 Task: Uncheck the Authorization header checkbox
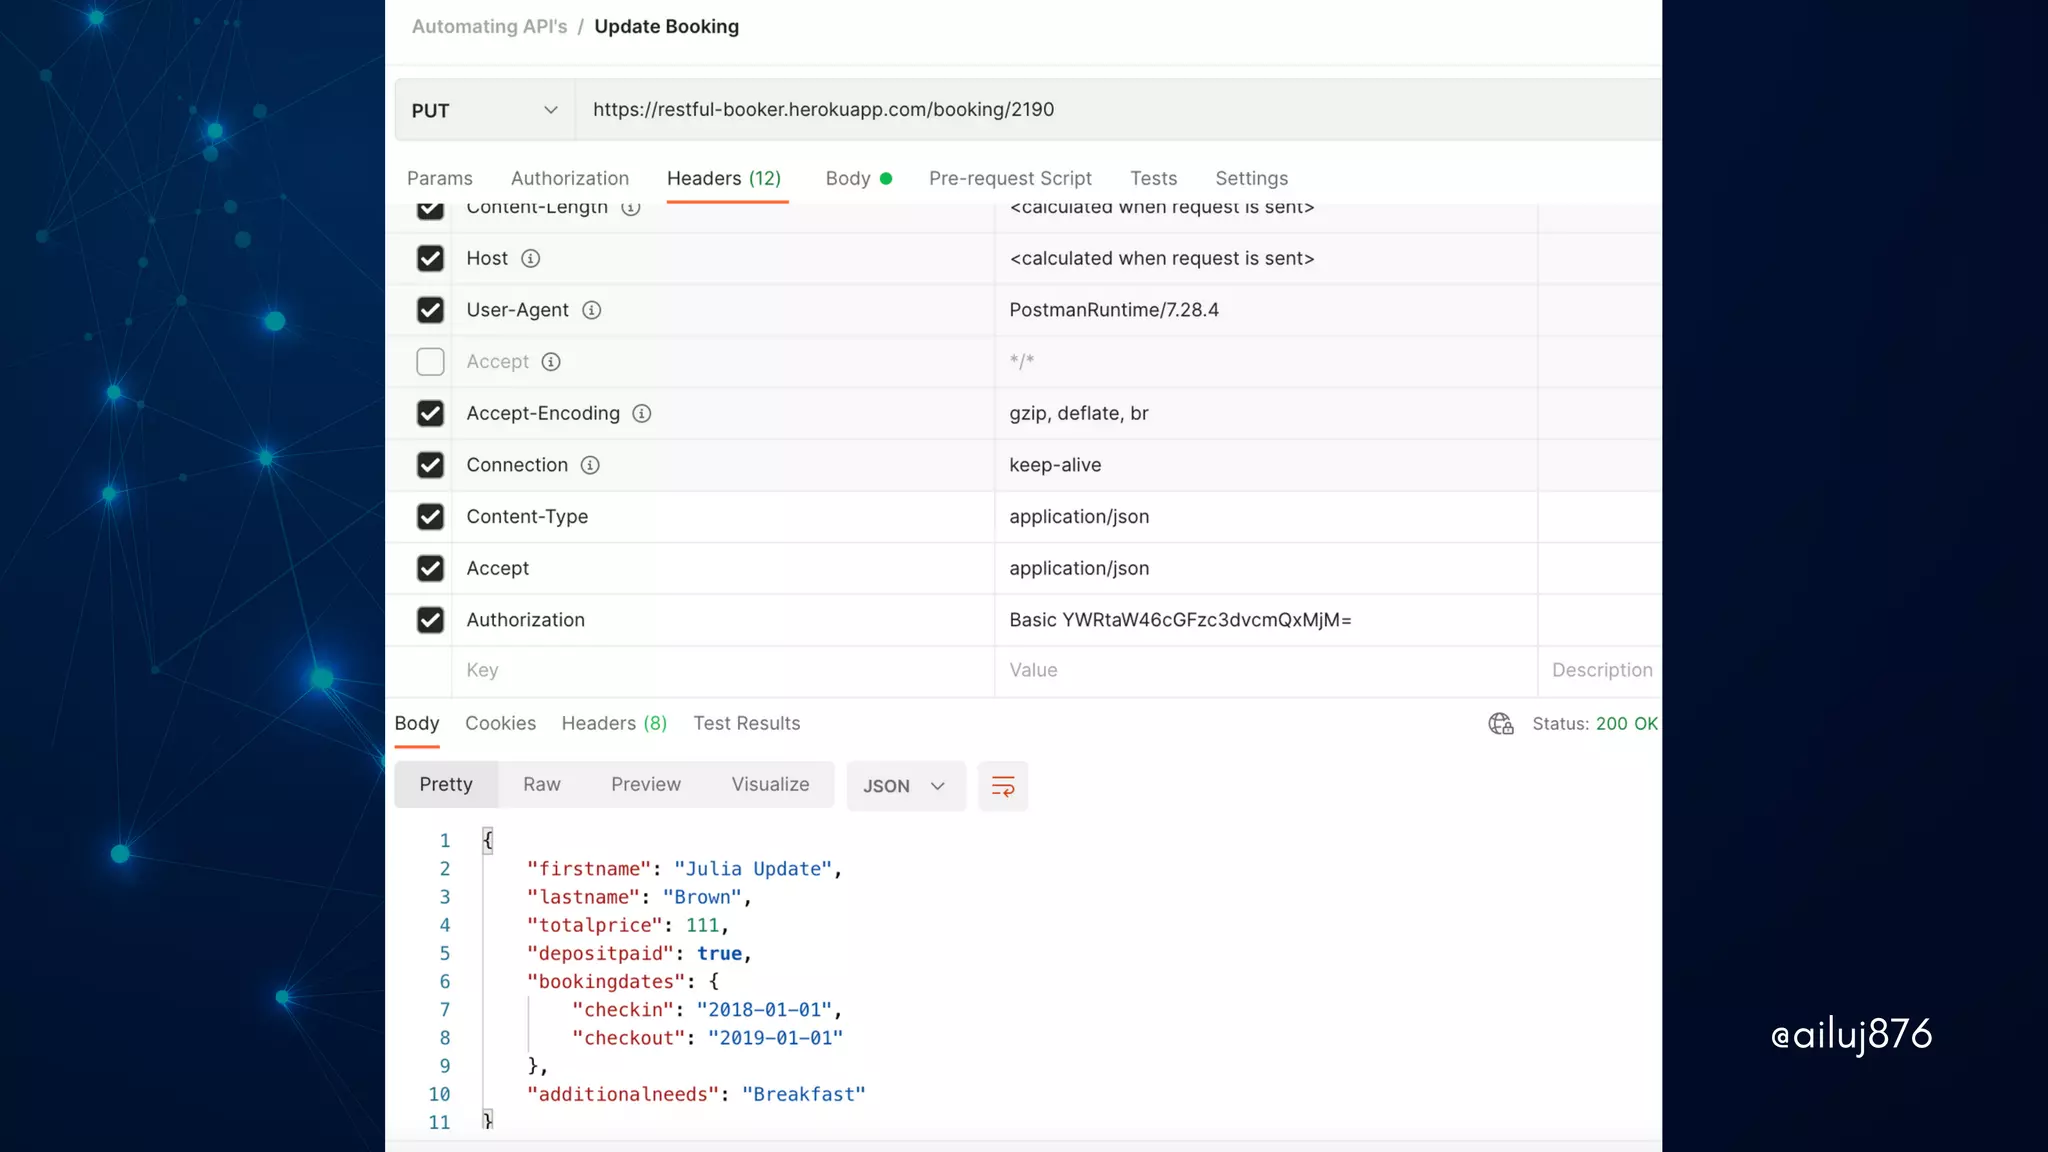[x=430, y=620]
